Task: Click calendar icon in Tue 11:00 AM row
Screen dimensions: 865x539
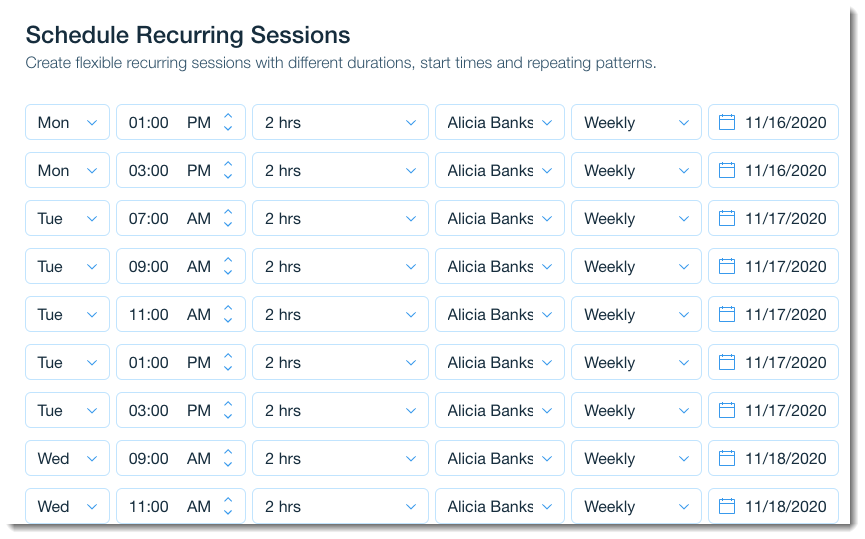Action: click(x=727, y=314)
